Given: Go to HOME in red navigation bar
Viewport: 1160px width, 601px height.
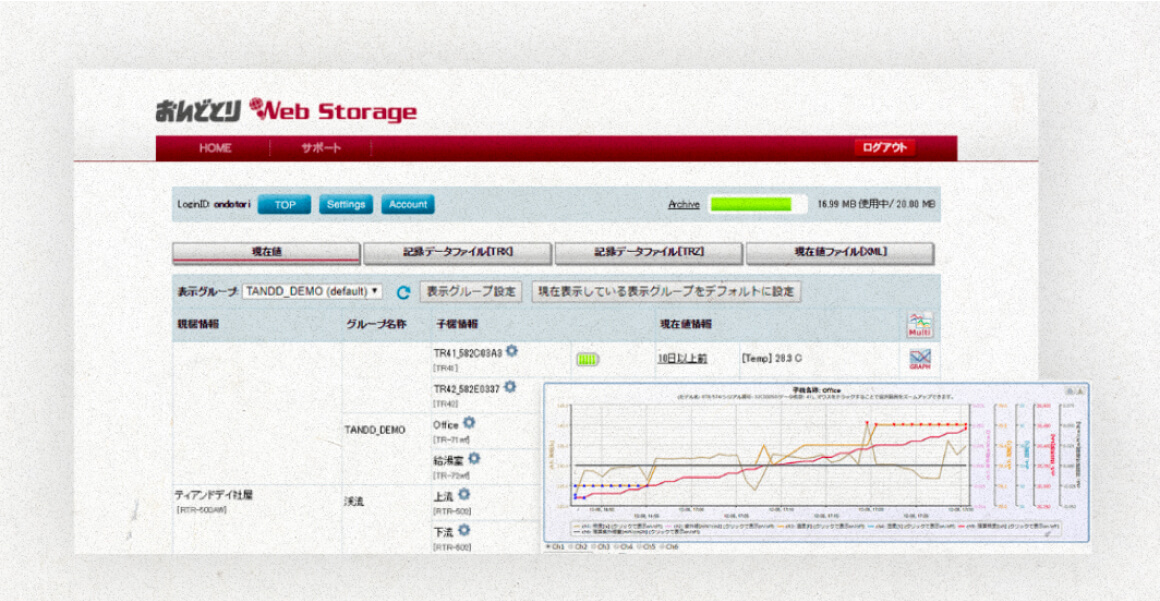Looking at the screenshot, I should pos(215,148).
